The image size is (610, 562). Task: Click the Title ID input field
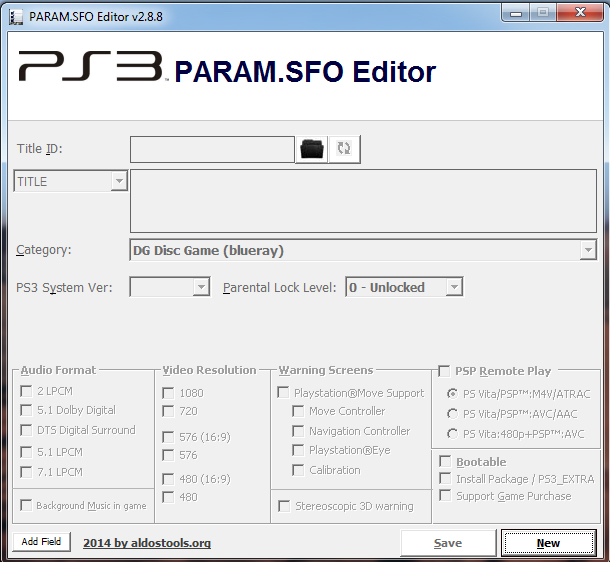(212, 149)
